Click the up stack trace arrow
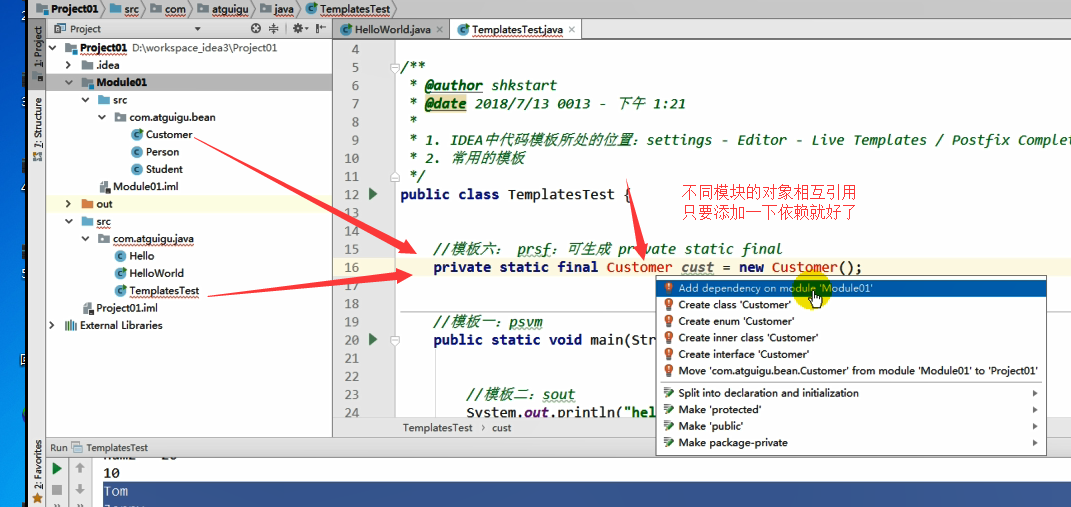The image size is (1071, 507). click(80, 469)
